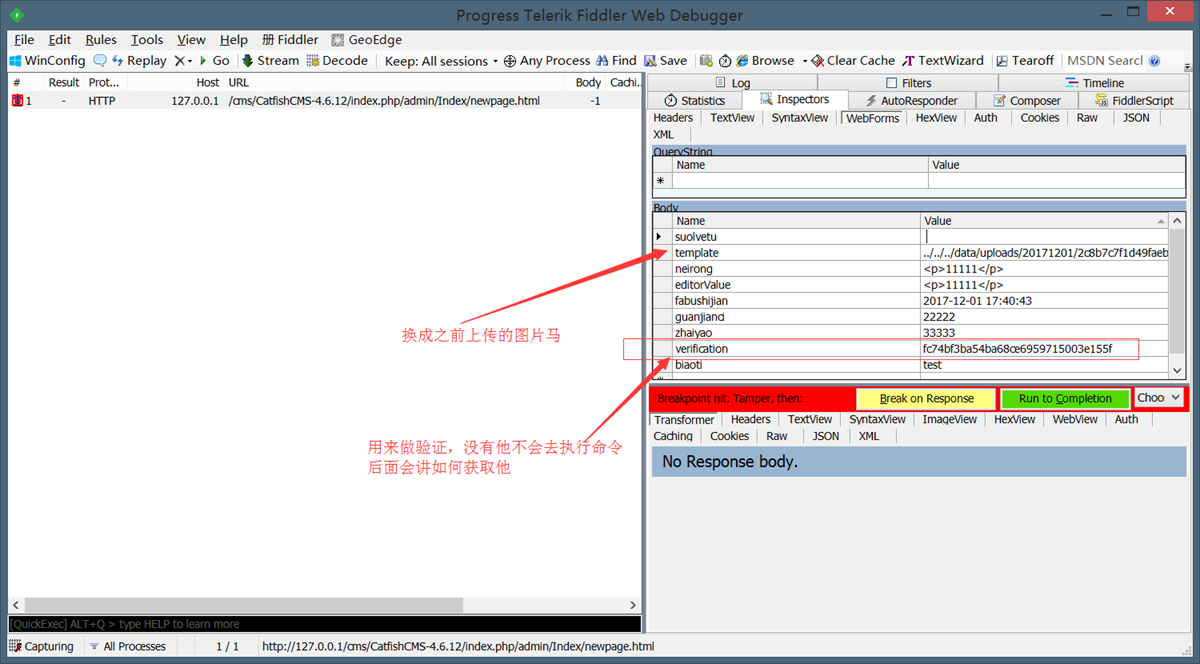Open response Caching tab
The width and height of the screenshot is (1200, 664).
(x=673, y=436)
